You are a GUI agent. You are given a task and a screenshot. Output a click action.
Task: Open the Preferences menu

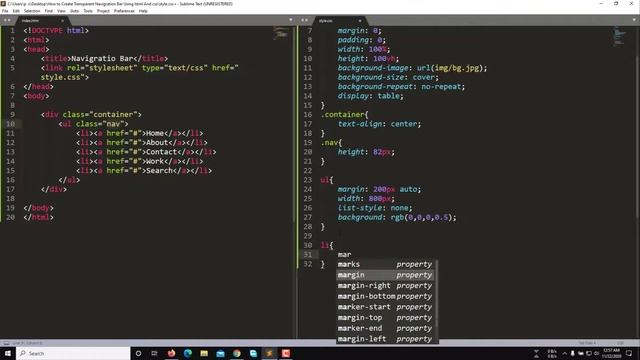[x=124, y=11]
